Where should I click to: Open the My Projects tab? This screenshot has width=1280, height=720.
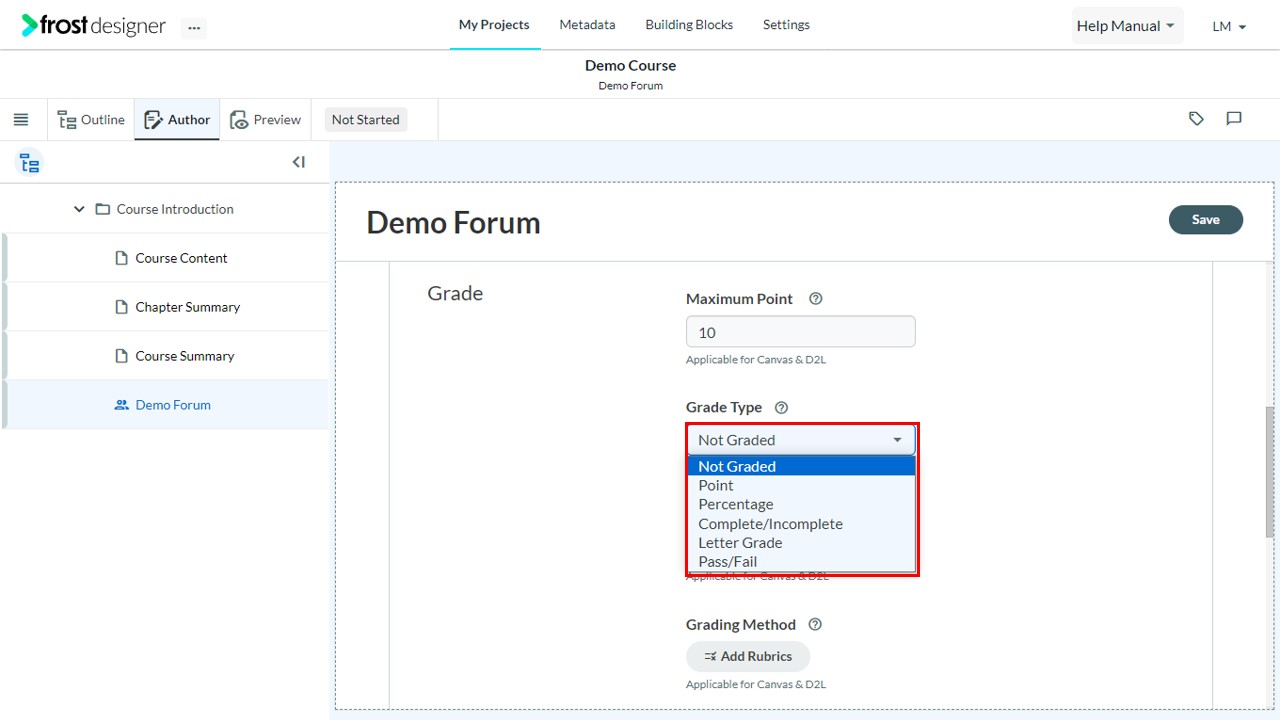494,25
